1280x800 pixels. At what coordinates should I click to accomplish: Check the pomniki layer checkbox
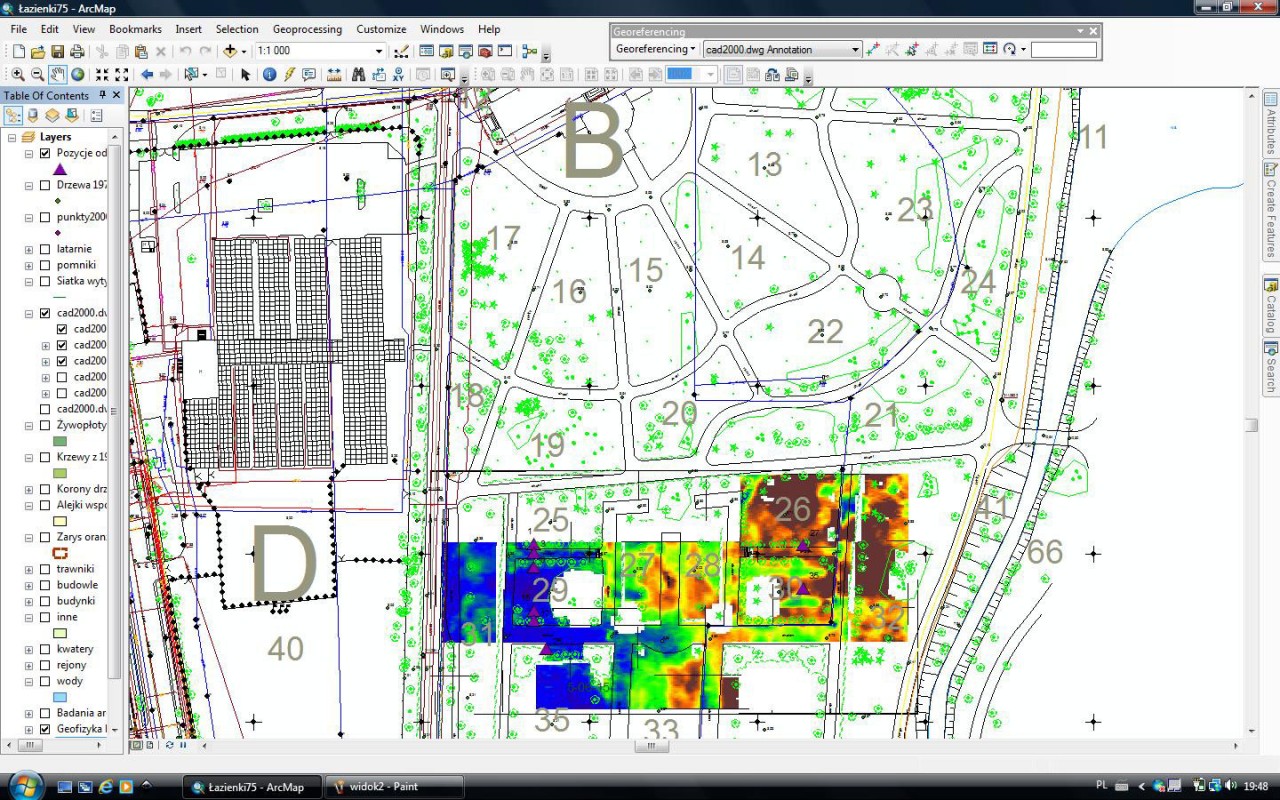point(45,265)
